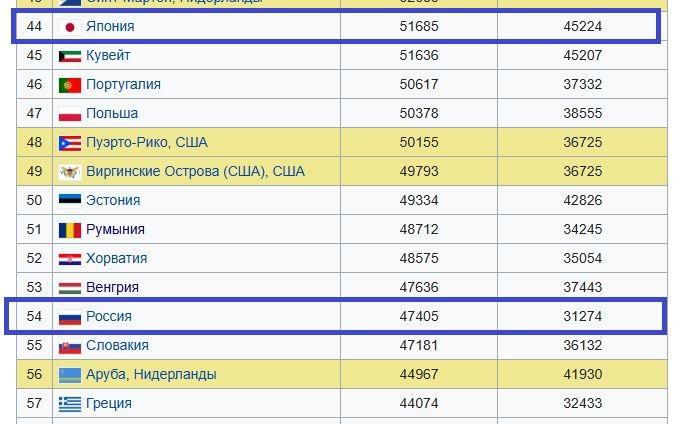Select the value 47405 in Russia row
Image resolution: width=673 pixels, height=424 pixels.
(x=419, y=316)
